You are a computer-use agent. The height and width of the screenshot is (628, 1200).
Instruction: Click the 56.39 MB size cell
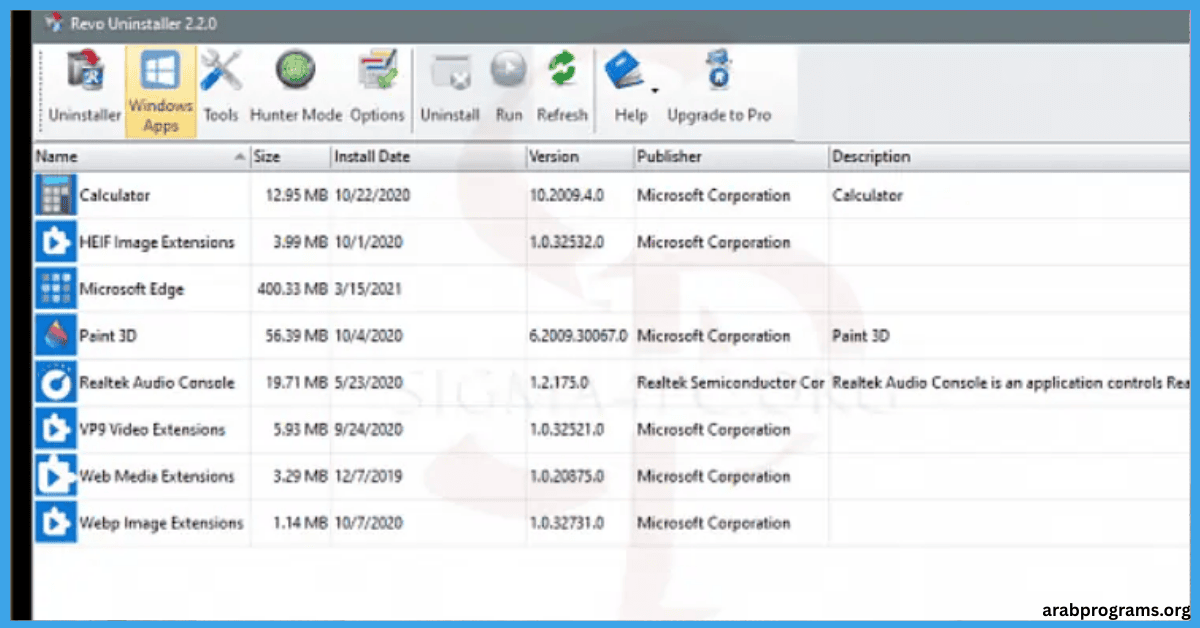click(x=297, y=337)
